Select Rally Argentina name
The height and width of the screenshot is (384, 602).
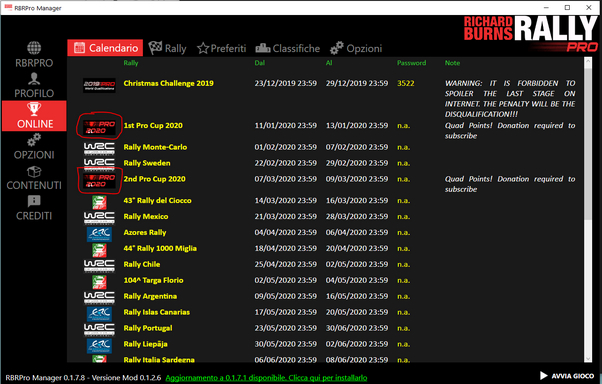point(150,296)
